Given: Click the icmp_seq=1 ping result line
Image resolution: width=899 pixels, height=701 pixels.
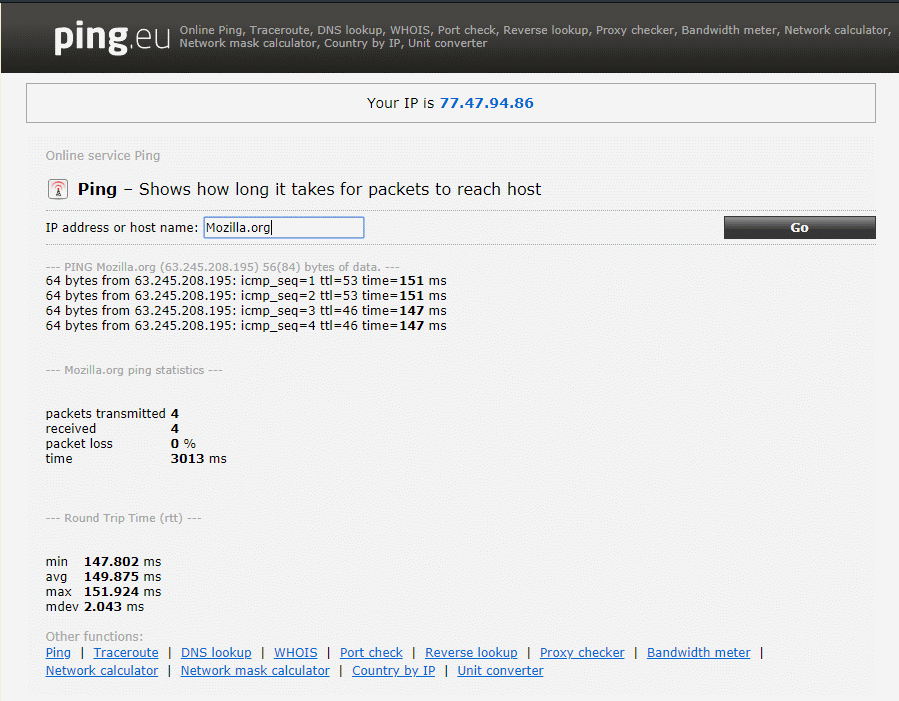Looking at the screenshot, I should click(246, 281).
